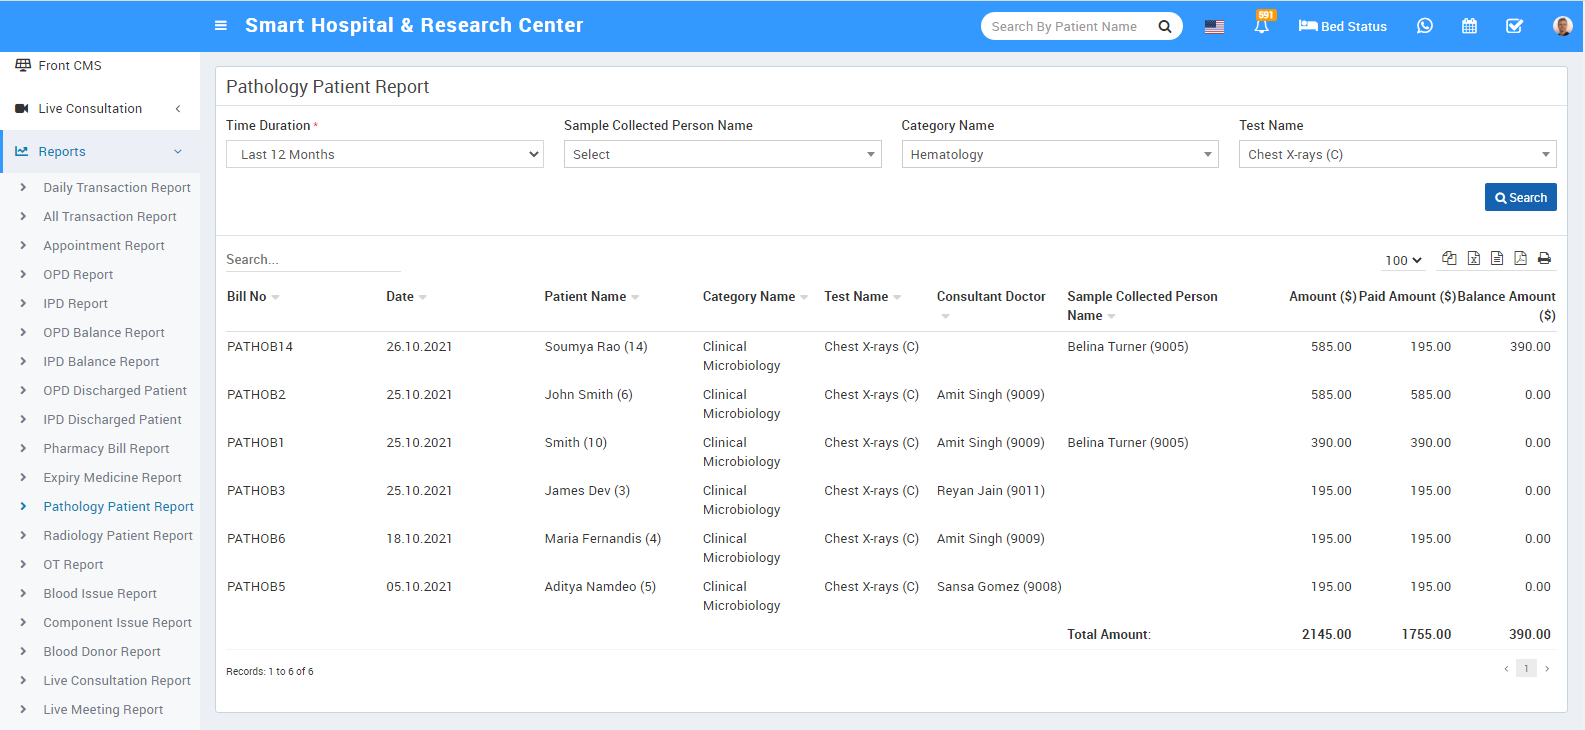The image size is (1585, 730).
Task: Export table to Excel
Action: coord(1473,258)
